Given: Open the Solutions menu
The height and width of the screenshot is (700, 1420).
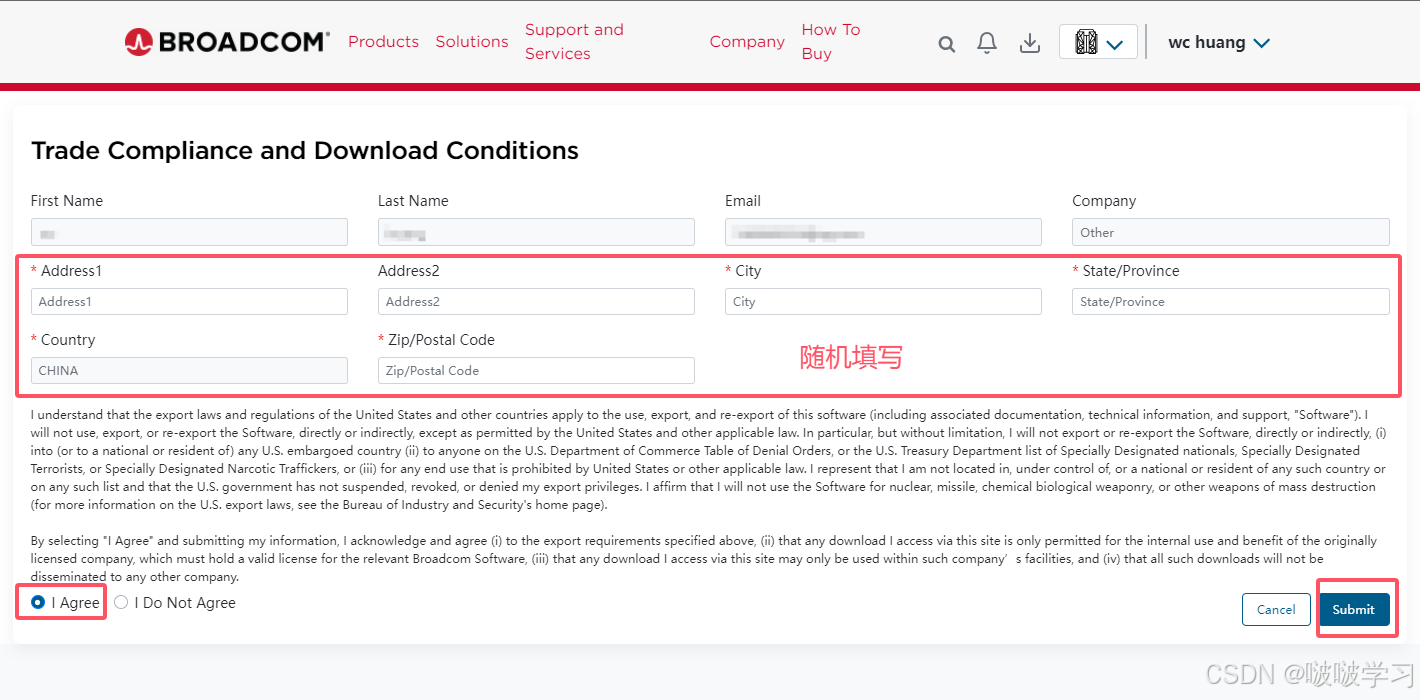Looking at the screenshot, I should pos(472,42).
